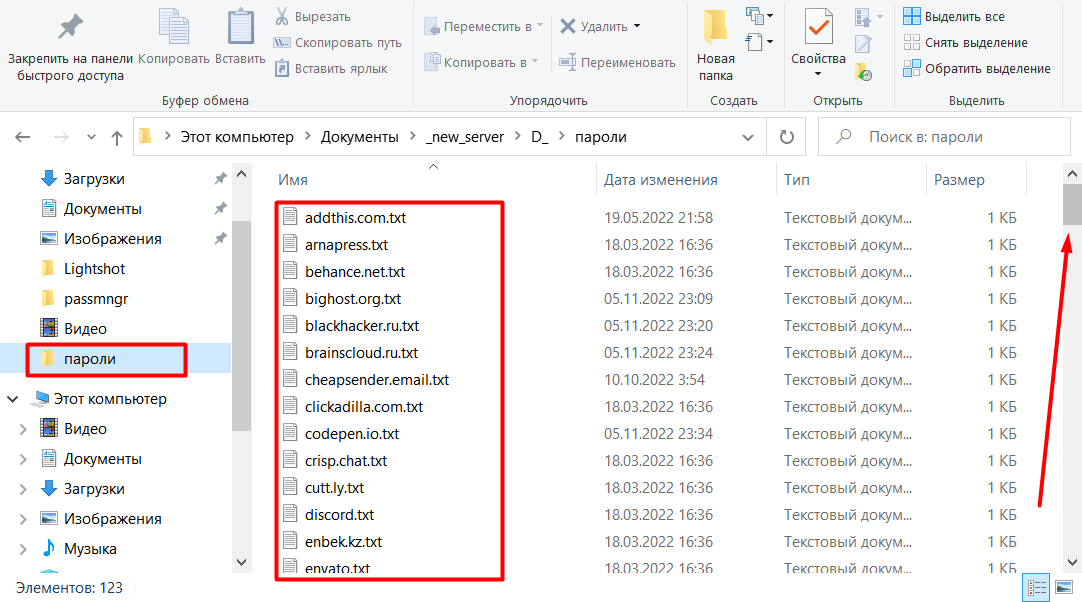The width and height of the screenshot is (1082, 602).
Task: Click Документы breadcrumb in address bar
Action: coord(360,137)
